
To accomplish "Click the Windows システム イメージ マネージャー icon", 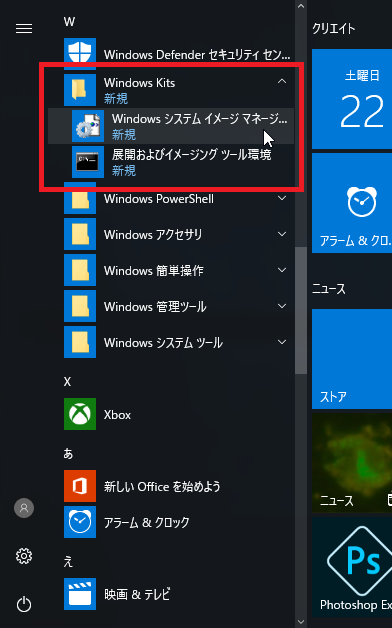I will tap(88, 126).
